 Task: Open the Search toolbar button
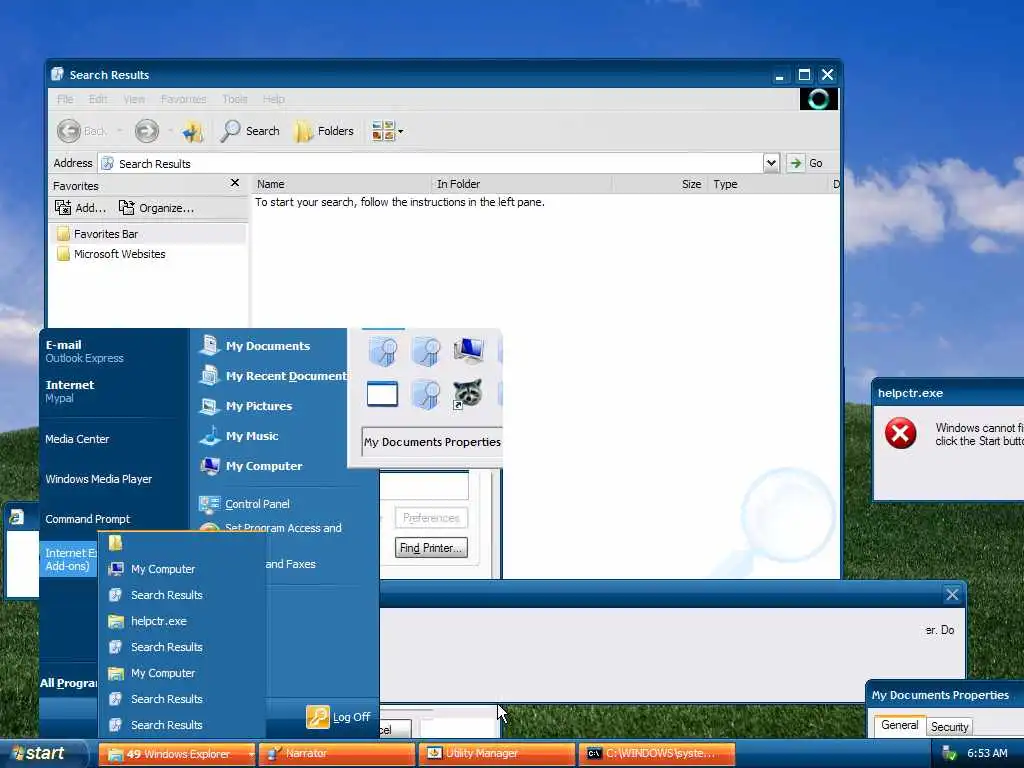pyautogui.click(x=250, y=131)
